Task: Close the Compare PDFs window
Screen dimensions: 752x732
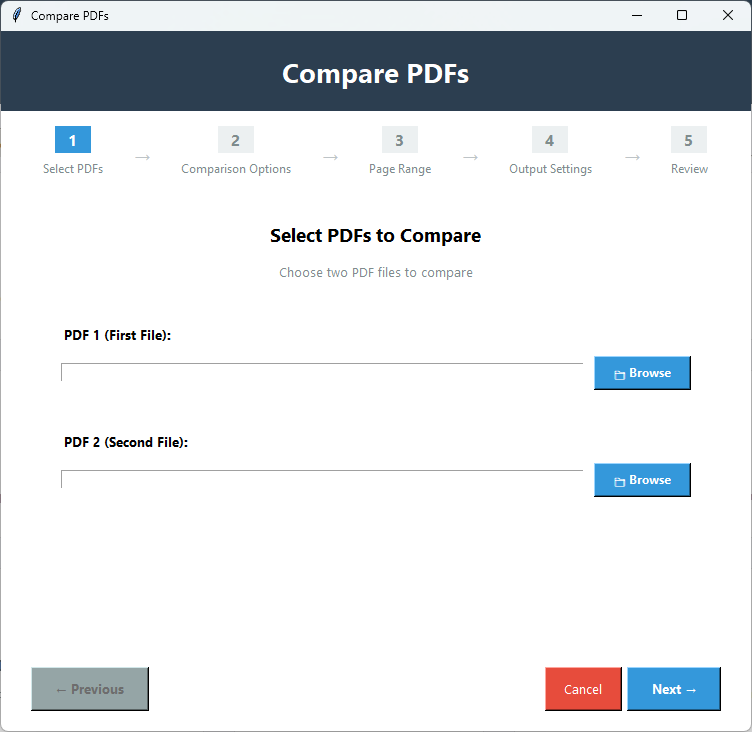Action: 728,15
